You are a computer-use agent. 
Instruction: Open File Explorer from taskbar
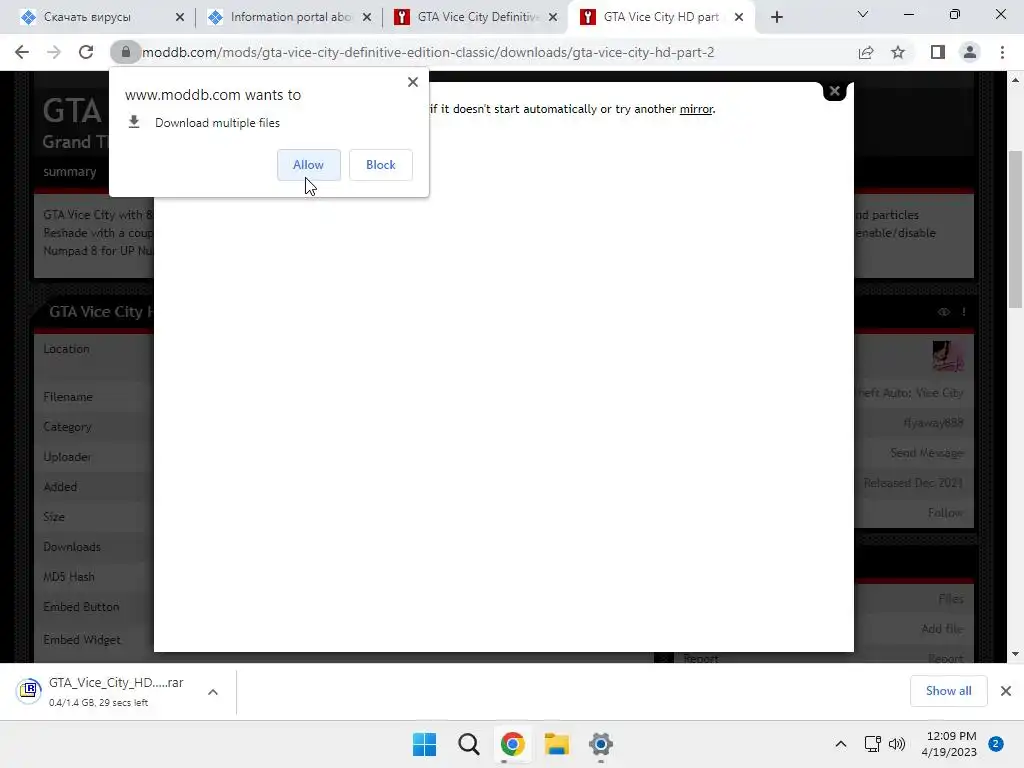click(557, 744)
